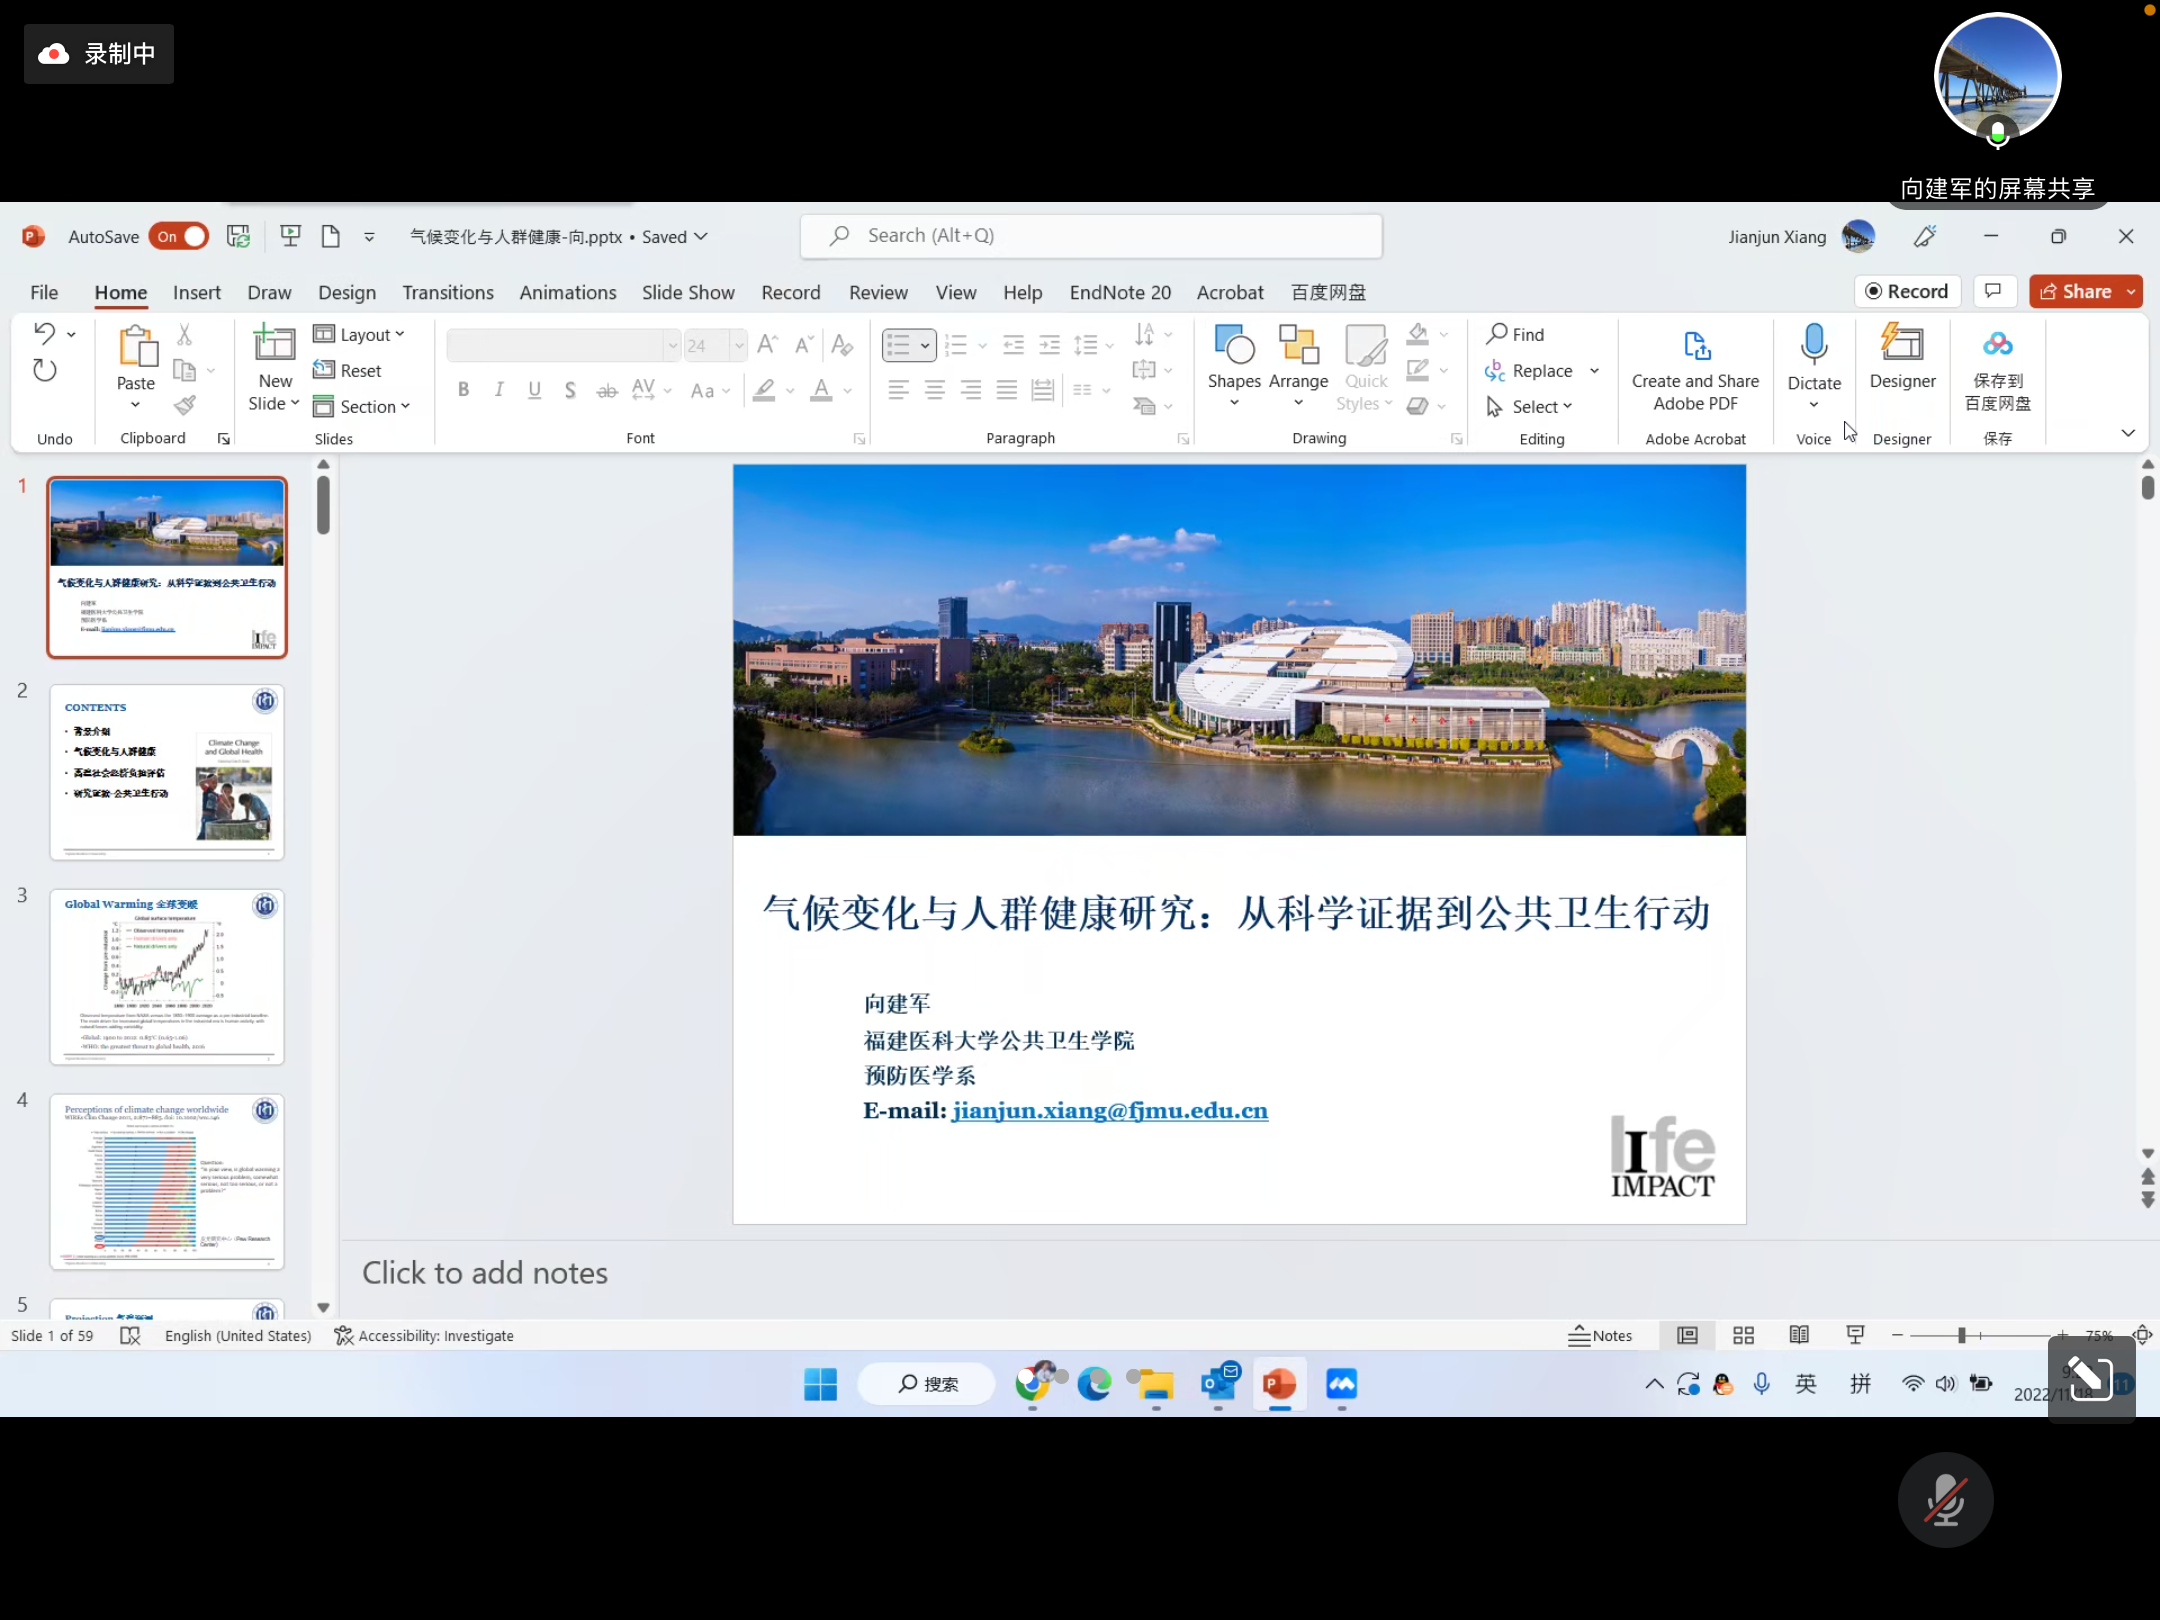Screen dimensions: 2160x1620
Task: Open the Designer pane icon
Action: click(1902, 346)
